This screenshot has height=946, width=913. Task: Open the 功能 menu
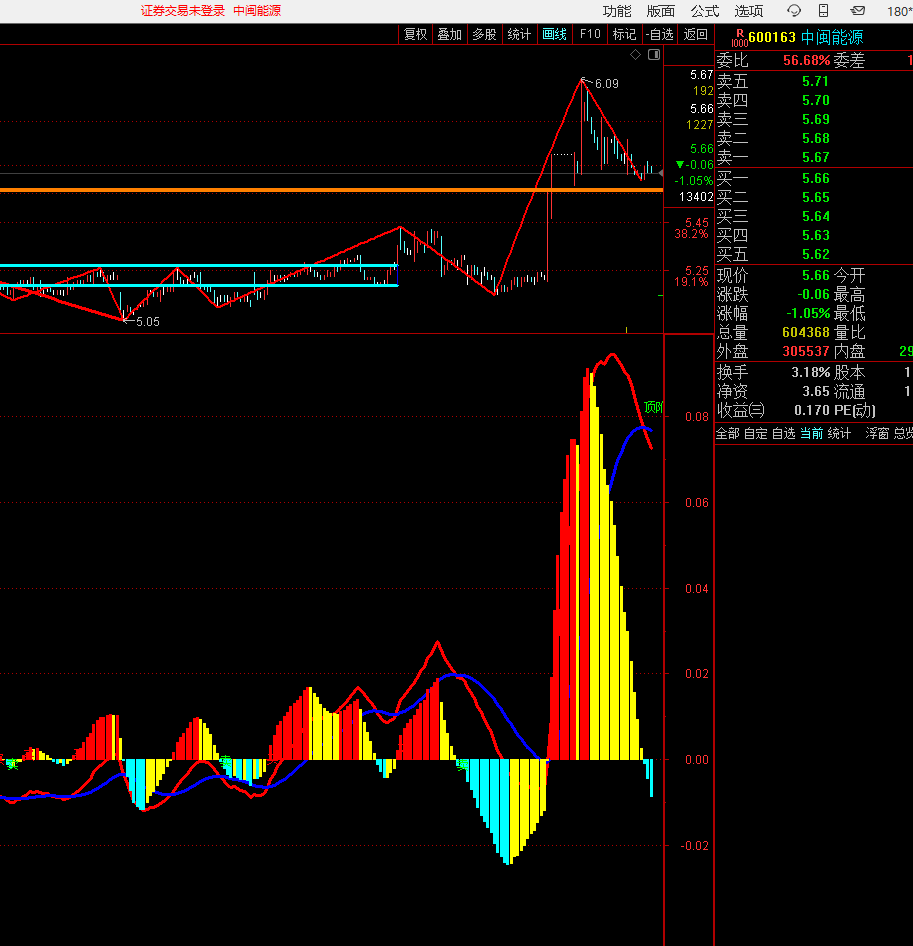(x=617, y=11)
